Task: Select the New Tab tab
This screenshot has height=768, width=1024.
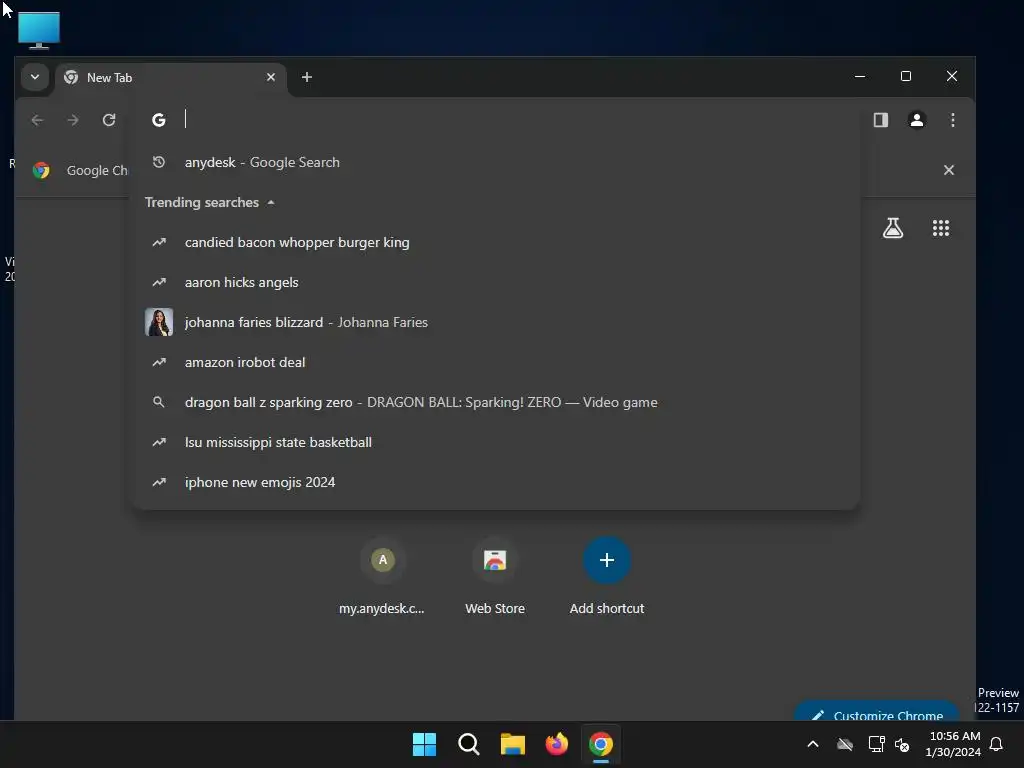Action: [171, 78]
